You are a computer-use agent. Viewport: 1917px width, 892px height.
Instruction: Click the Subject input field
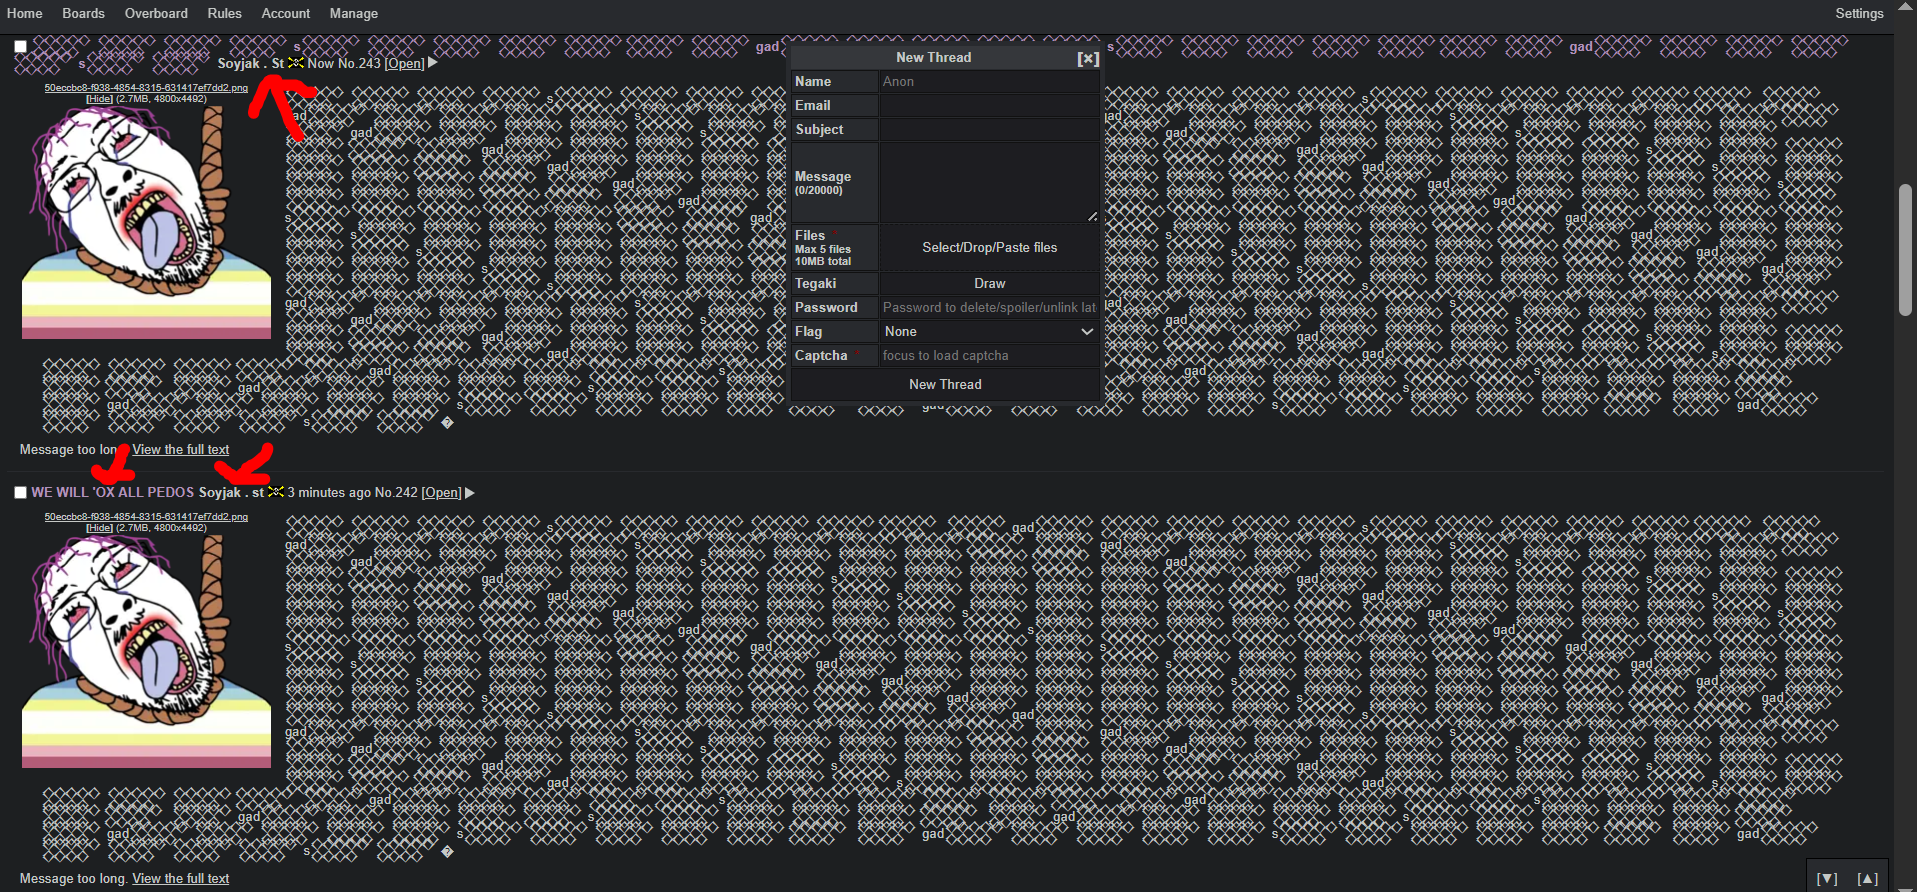(x=988, y=129)
